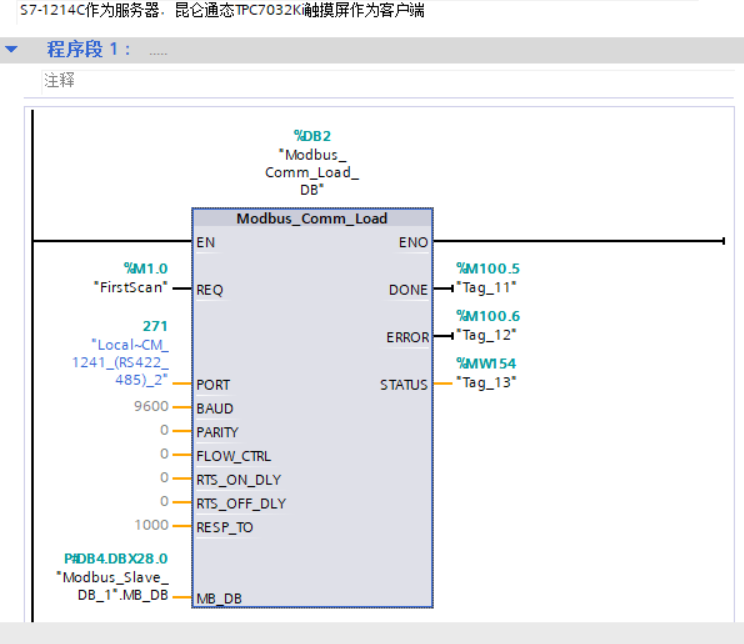This screenshot has height=644, width=744.
Task: Select the FLOW_CTRL input value 0
Action: [164, 455]
